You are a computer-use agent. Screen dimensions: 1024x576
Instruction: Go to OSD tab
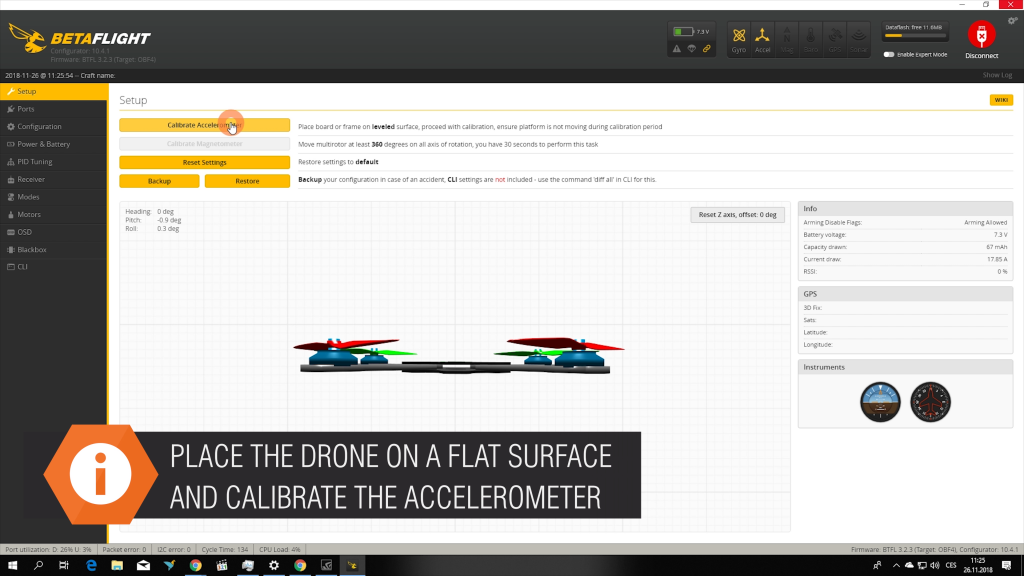point(54,232)
